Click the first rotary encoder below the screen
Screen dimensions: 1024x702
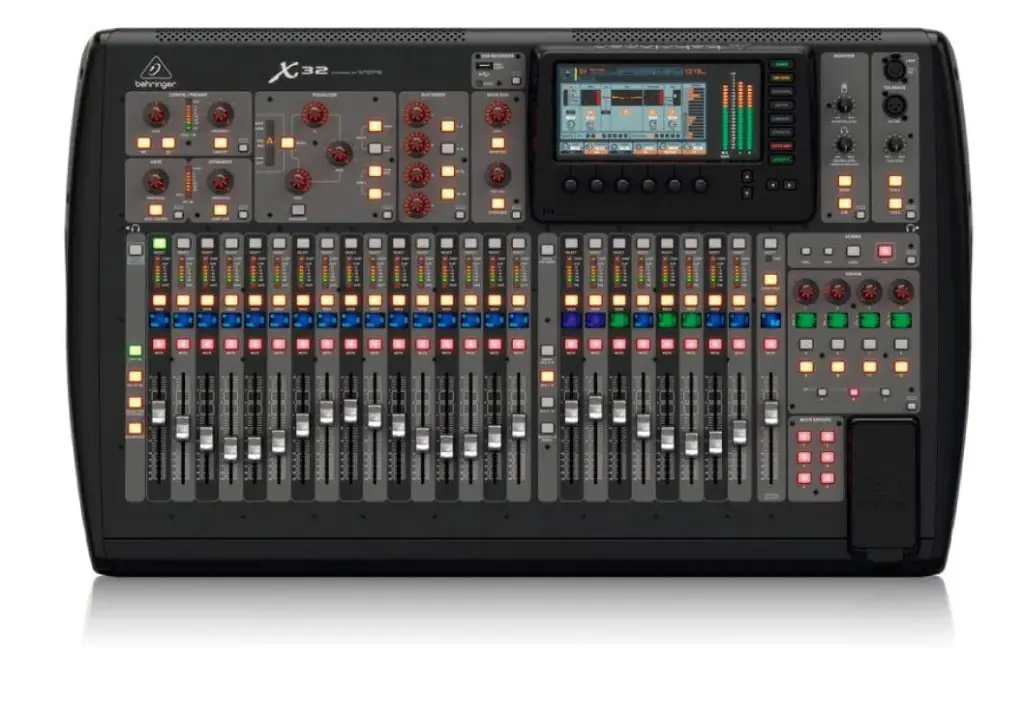coord(570,185)
